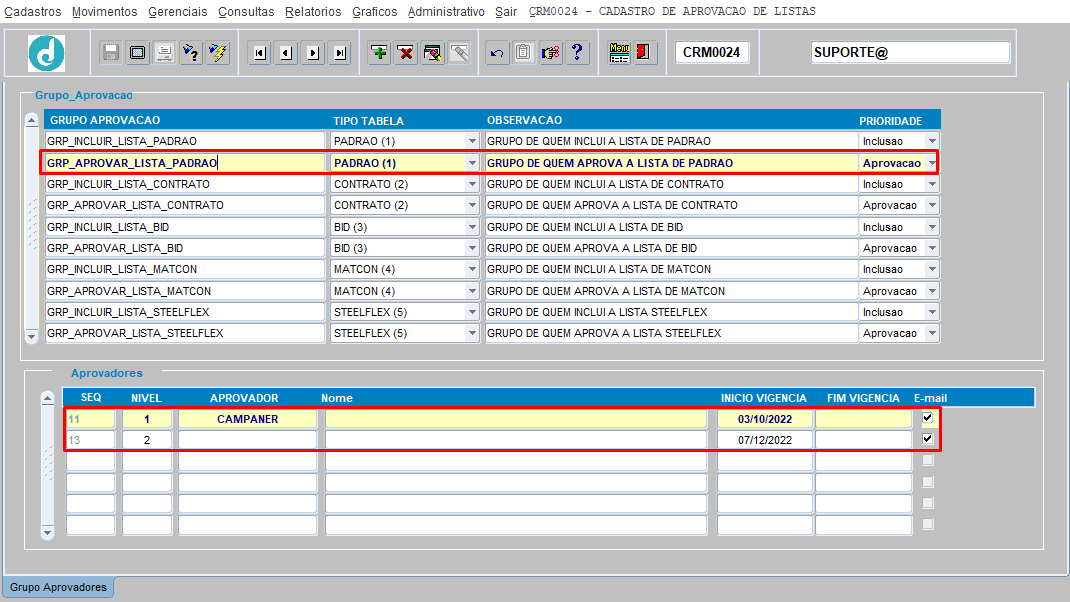This screenshot has width=1070, height=602.
Task: Click the Menu icon
Action: [619, 53]
